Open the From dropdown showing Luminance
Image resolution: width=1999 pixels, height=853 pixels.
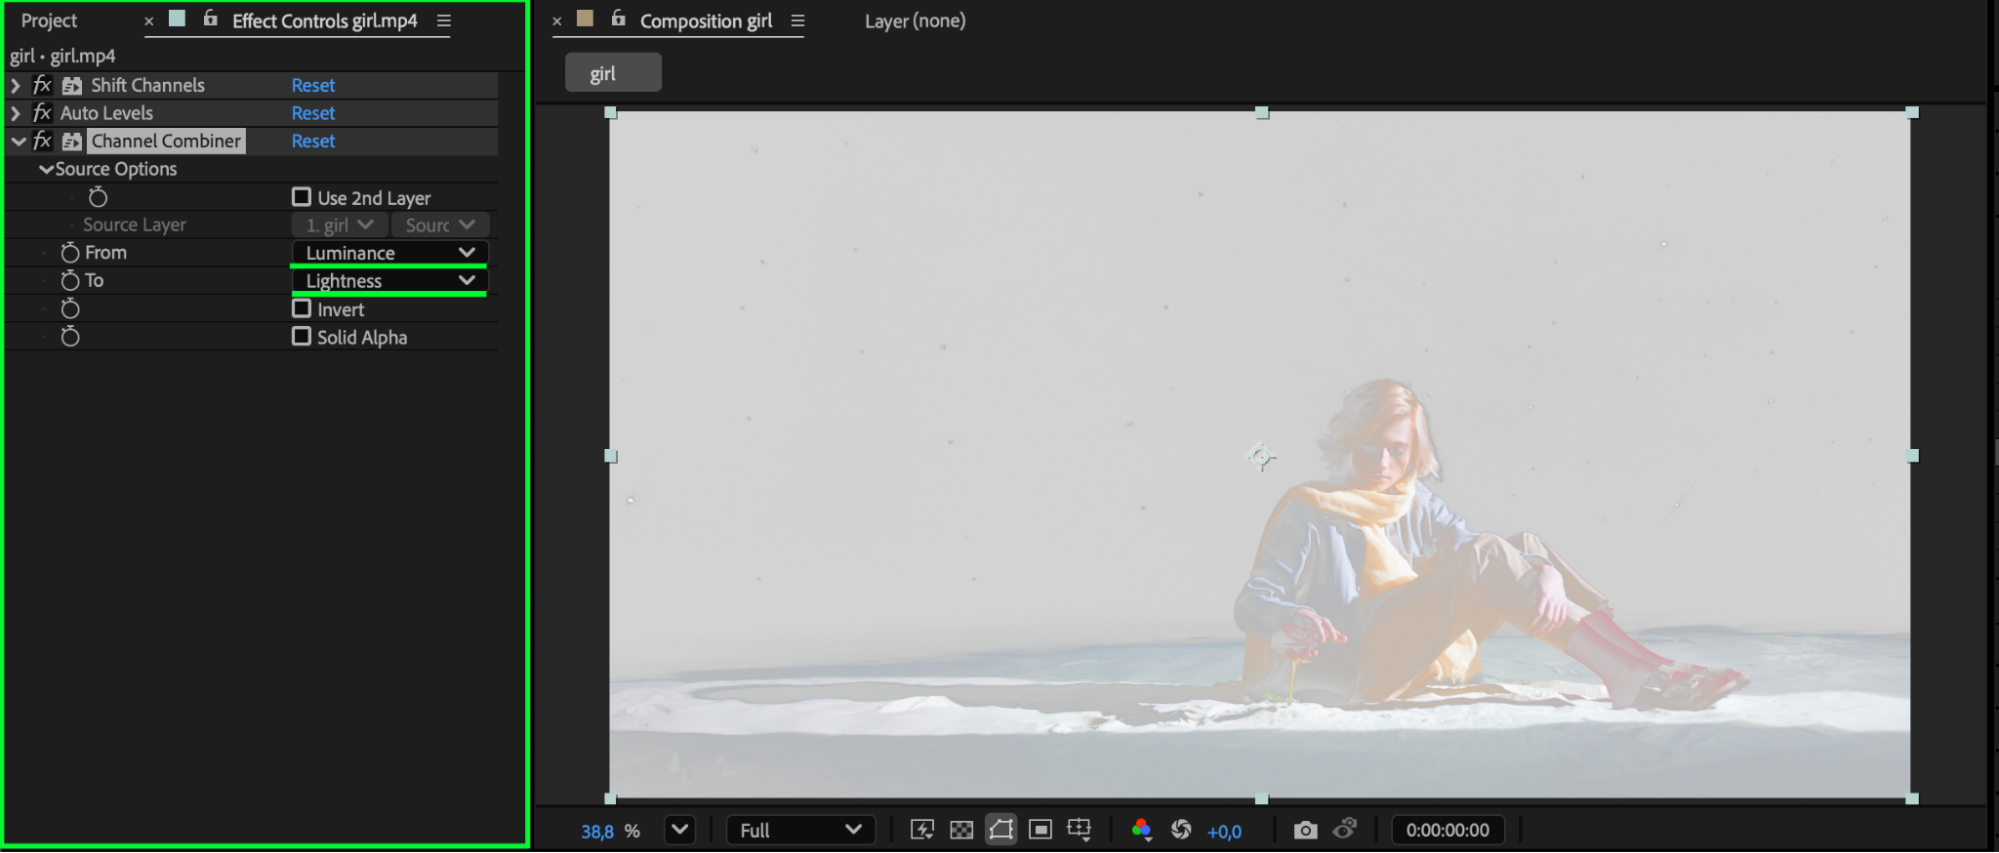[389, 253]
